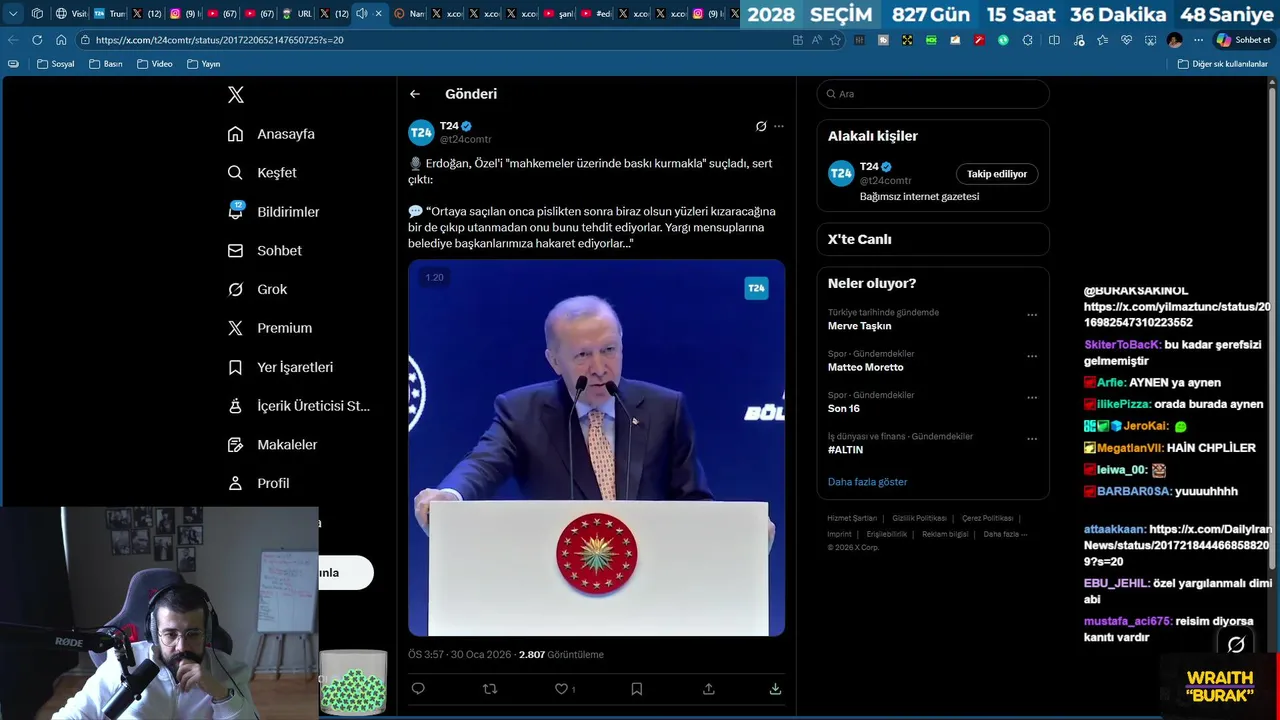Open Diğer sık kullanılanlar folder
This screenshot has height=720, width=1280.
pos(1222,64)
